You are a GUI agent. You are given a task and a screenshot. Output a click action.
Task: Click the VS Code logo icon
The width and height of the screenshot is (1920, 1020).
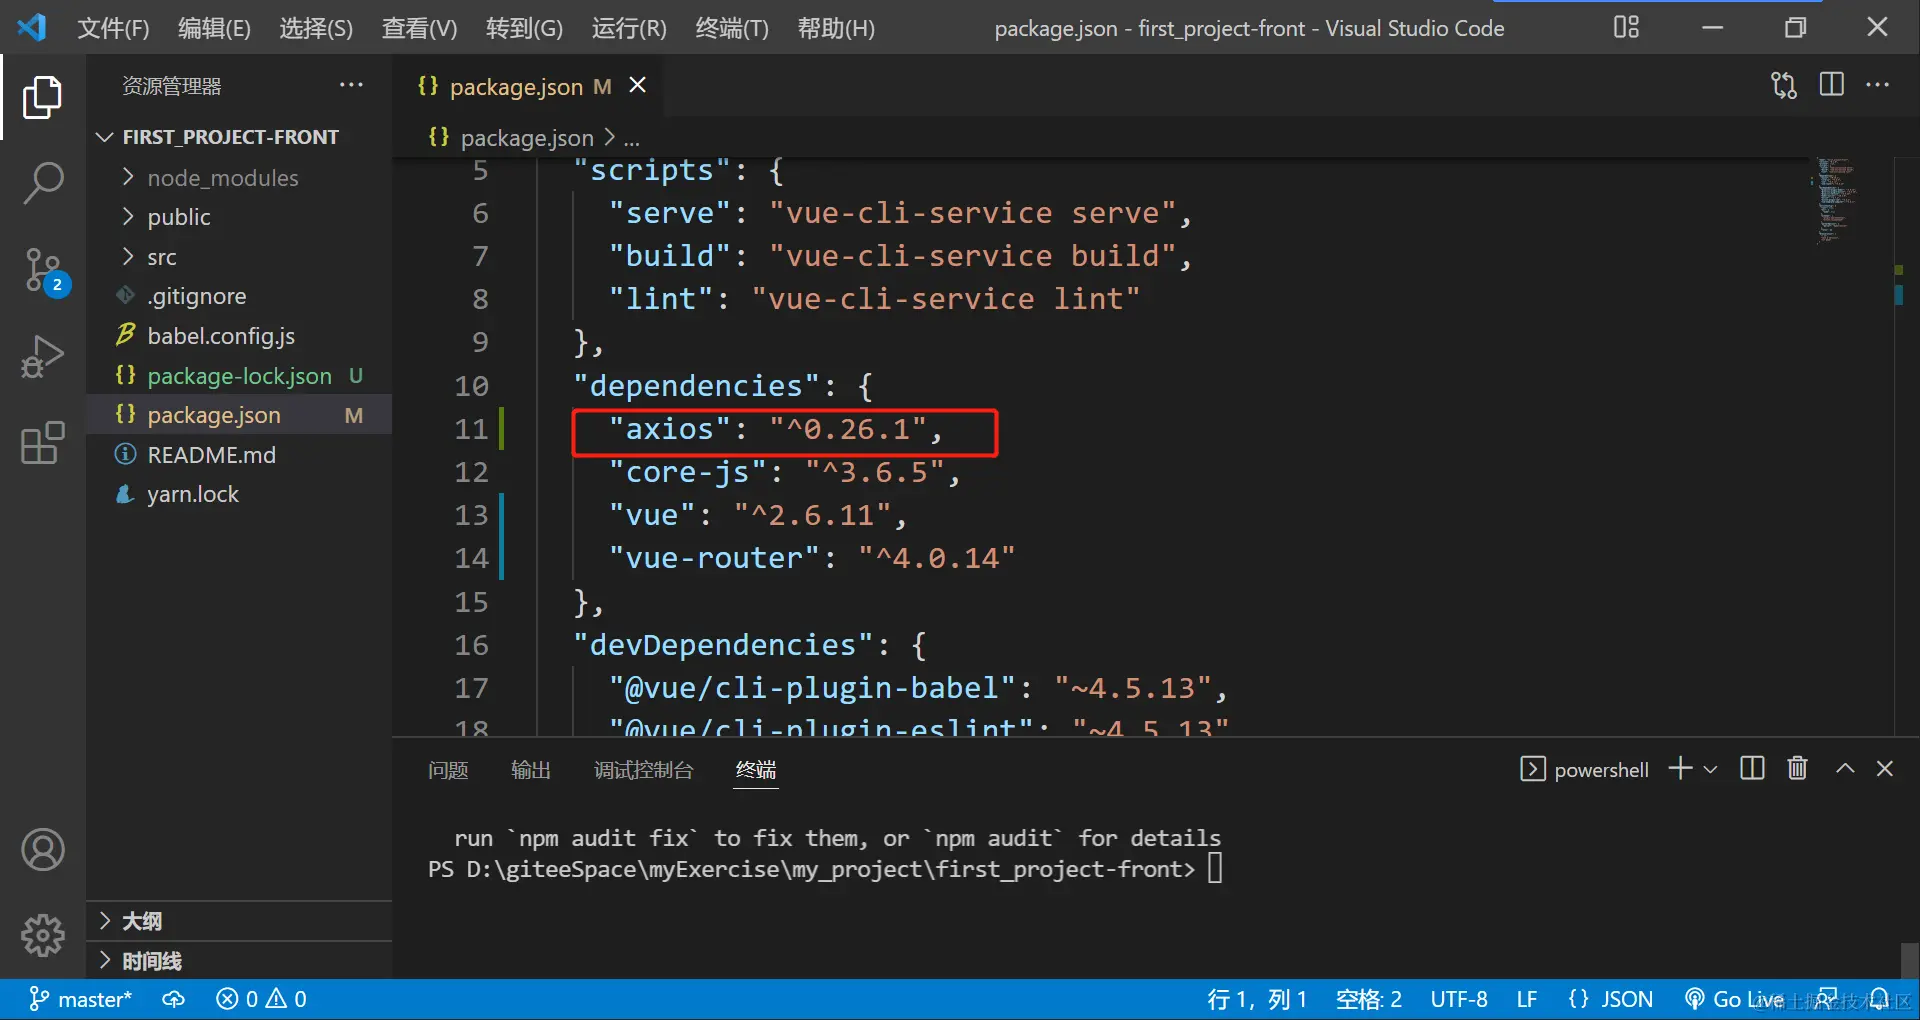[32, 27]
